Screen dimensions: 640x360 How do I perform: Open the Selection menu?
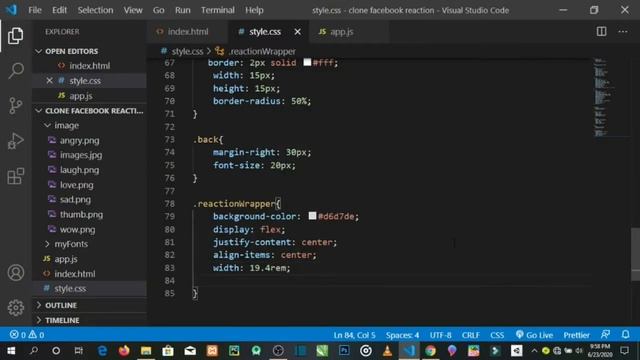96,10
